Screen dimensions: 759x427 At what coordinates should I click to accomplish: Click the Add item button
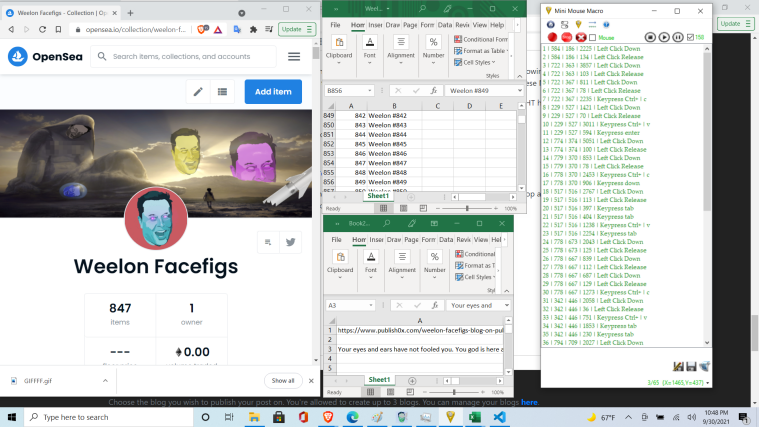(273, 92)
